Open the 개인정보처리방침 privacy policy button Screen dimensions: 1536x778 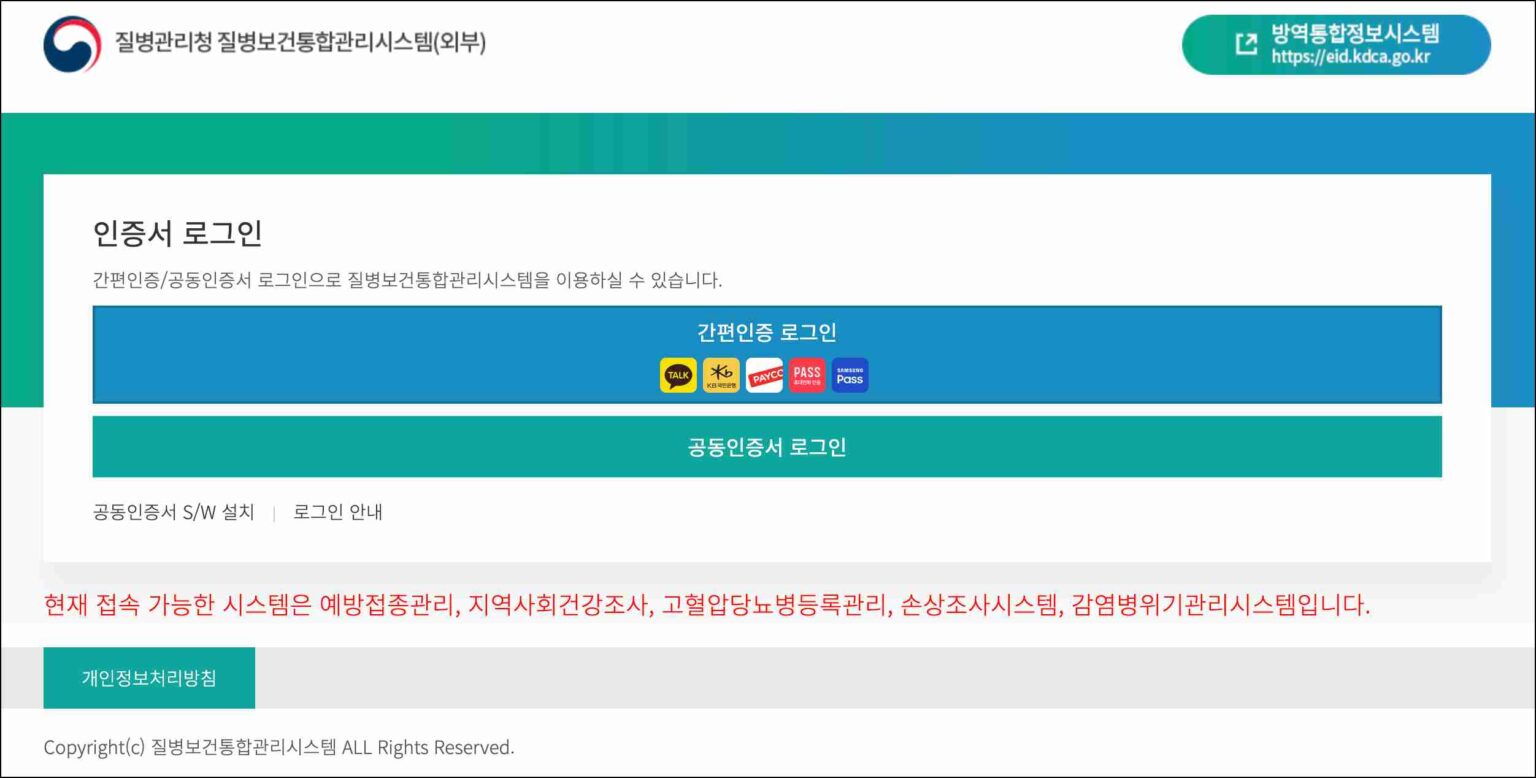[148, 677]
